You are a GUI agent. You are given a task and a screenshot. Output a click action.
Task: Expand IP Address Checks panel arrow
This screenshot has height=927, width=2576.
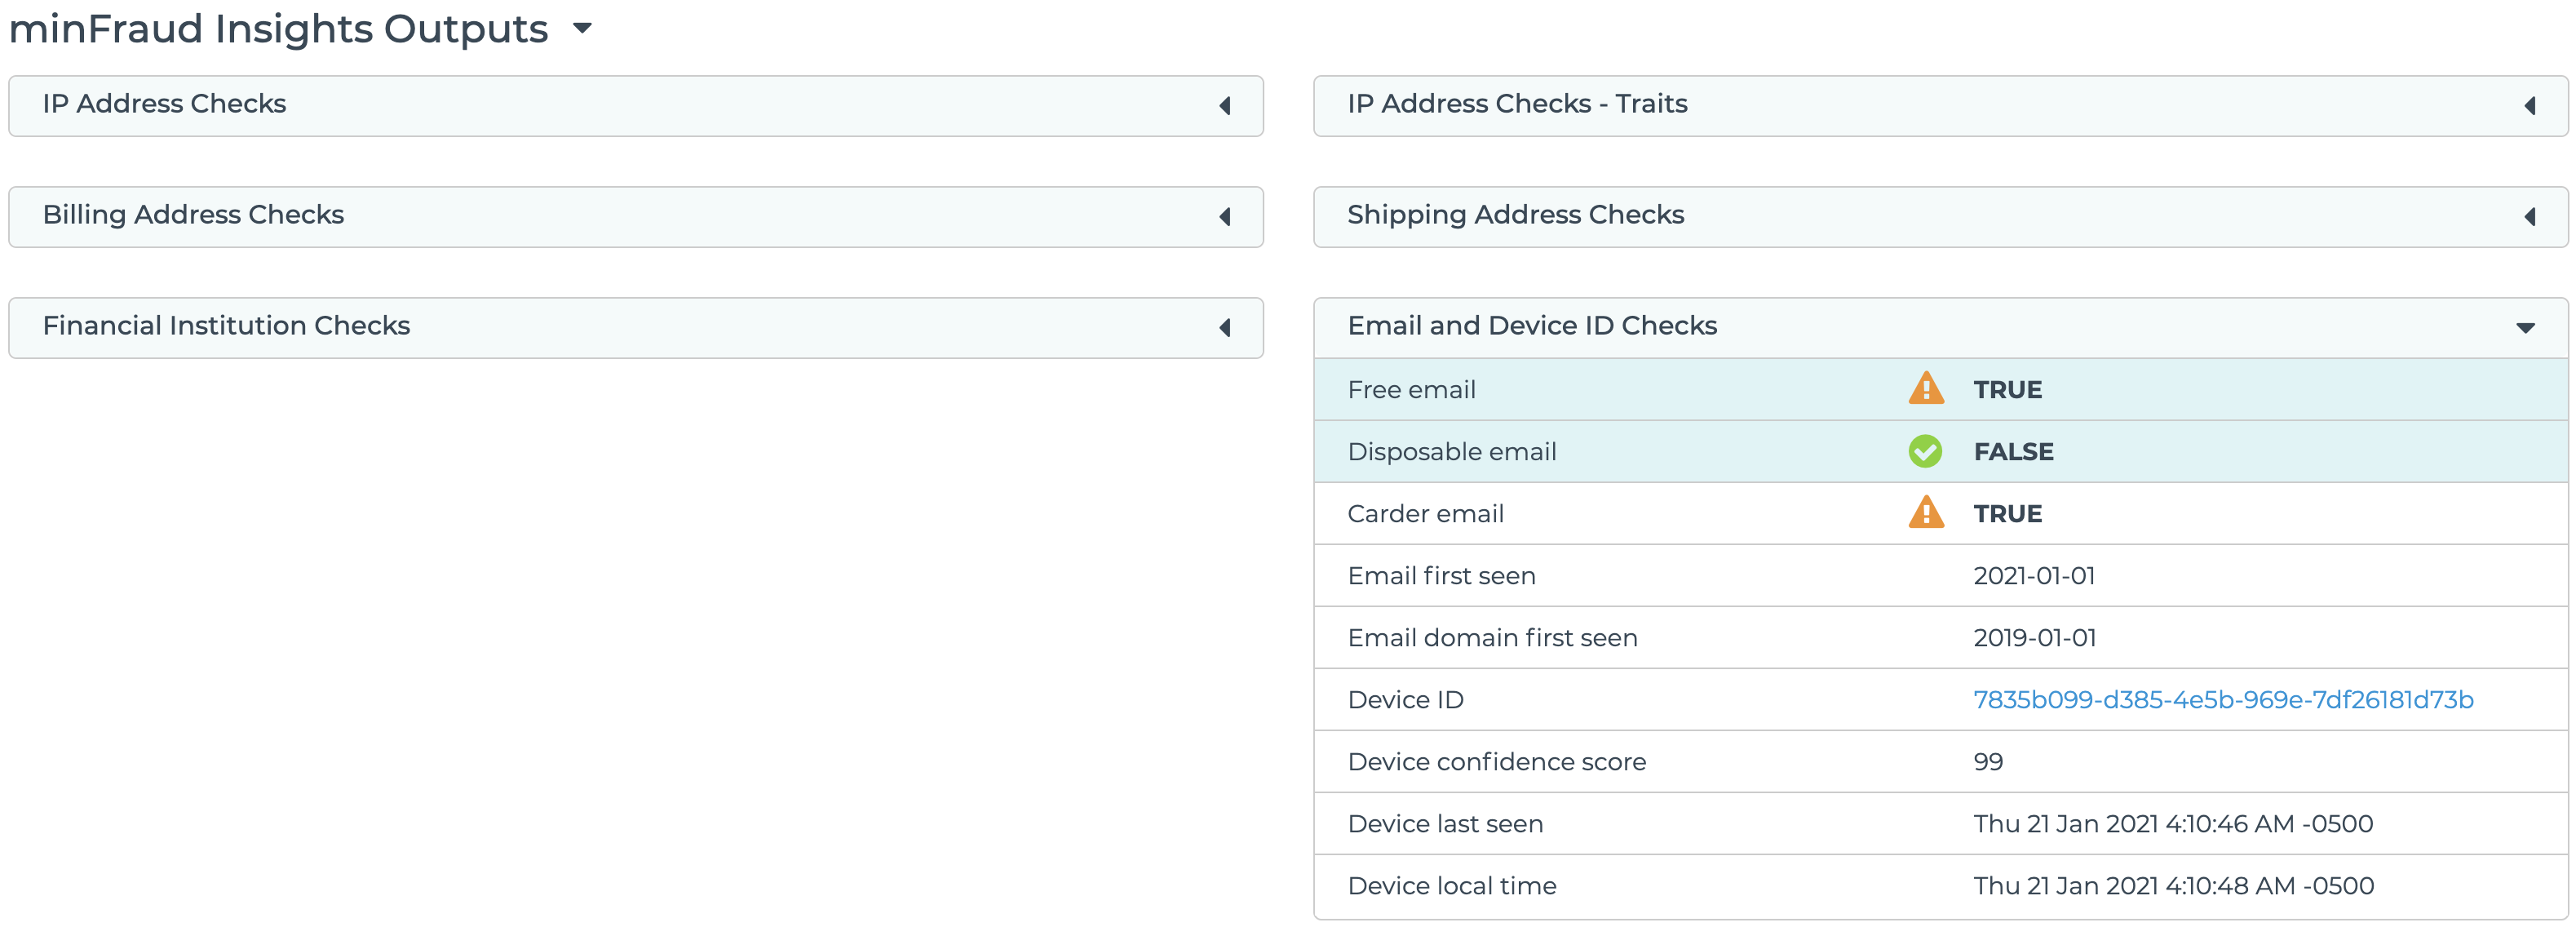[x=1225, y=105]
